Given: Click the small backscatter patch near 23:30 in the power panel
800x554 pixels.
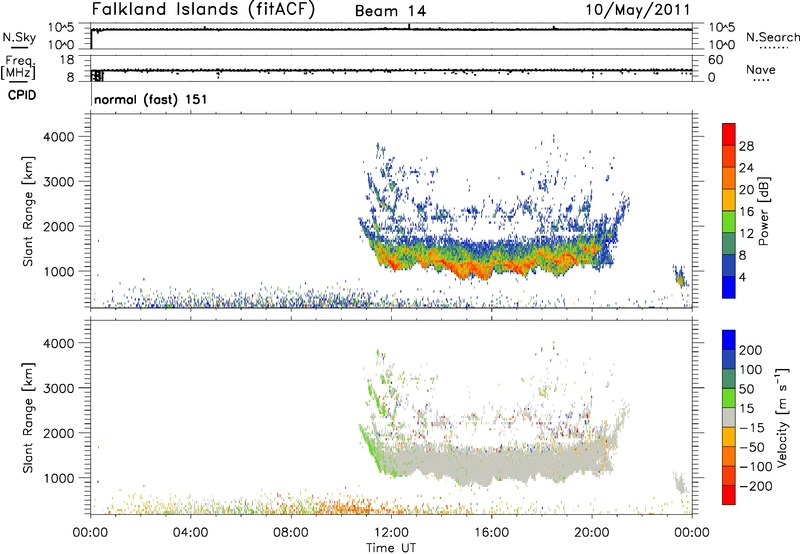Looking at the screenshot, I should [680, 276].
